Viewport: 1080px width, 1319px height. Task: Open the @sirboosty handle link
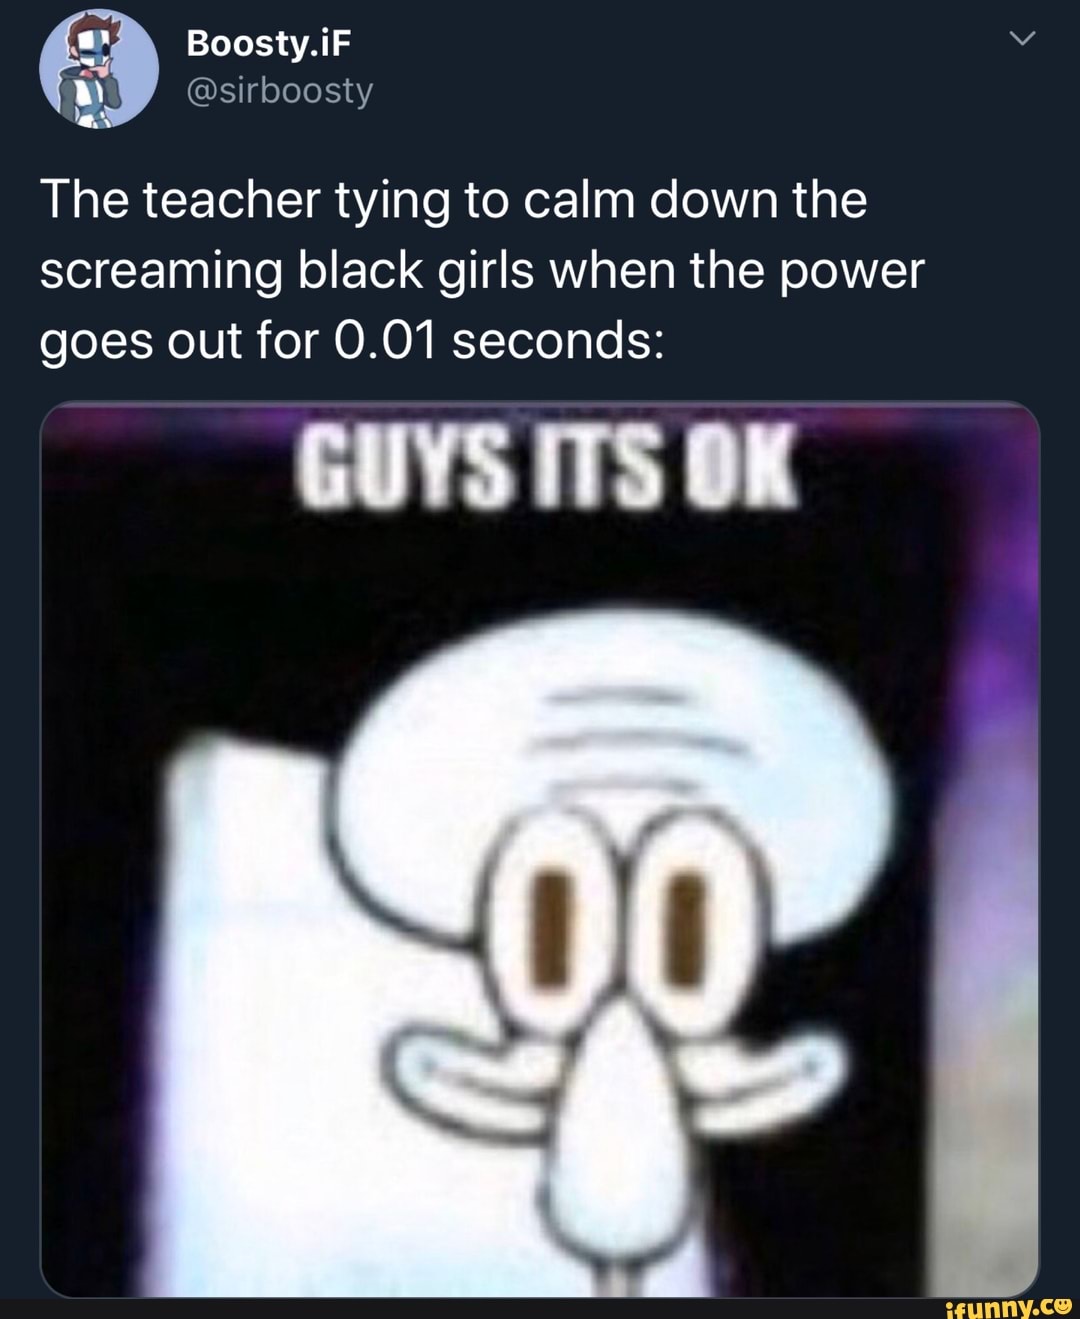280,91
